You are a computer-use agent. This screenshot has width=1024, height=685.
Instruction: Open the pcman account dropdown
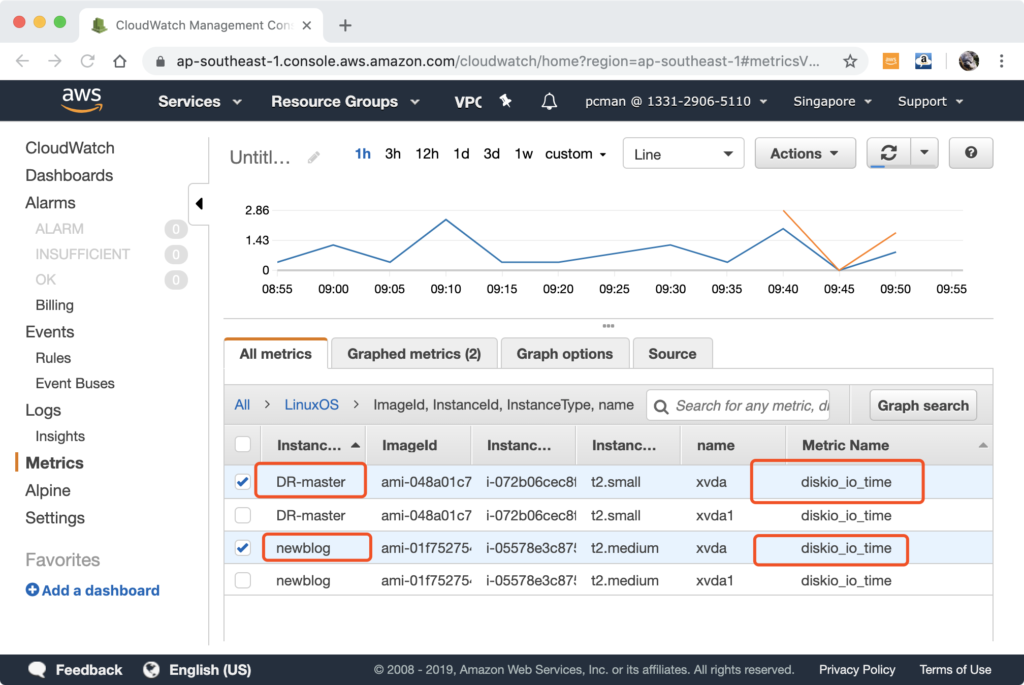[676, 101]
